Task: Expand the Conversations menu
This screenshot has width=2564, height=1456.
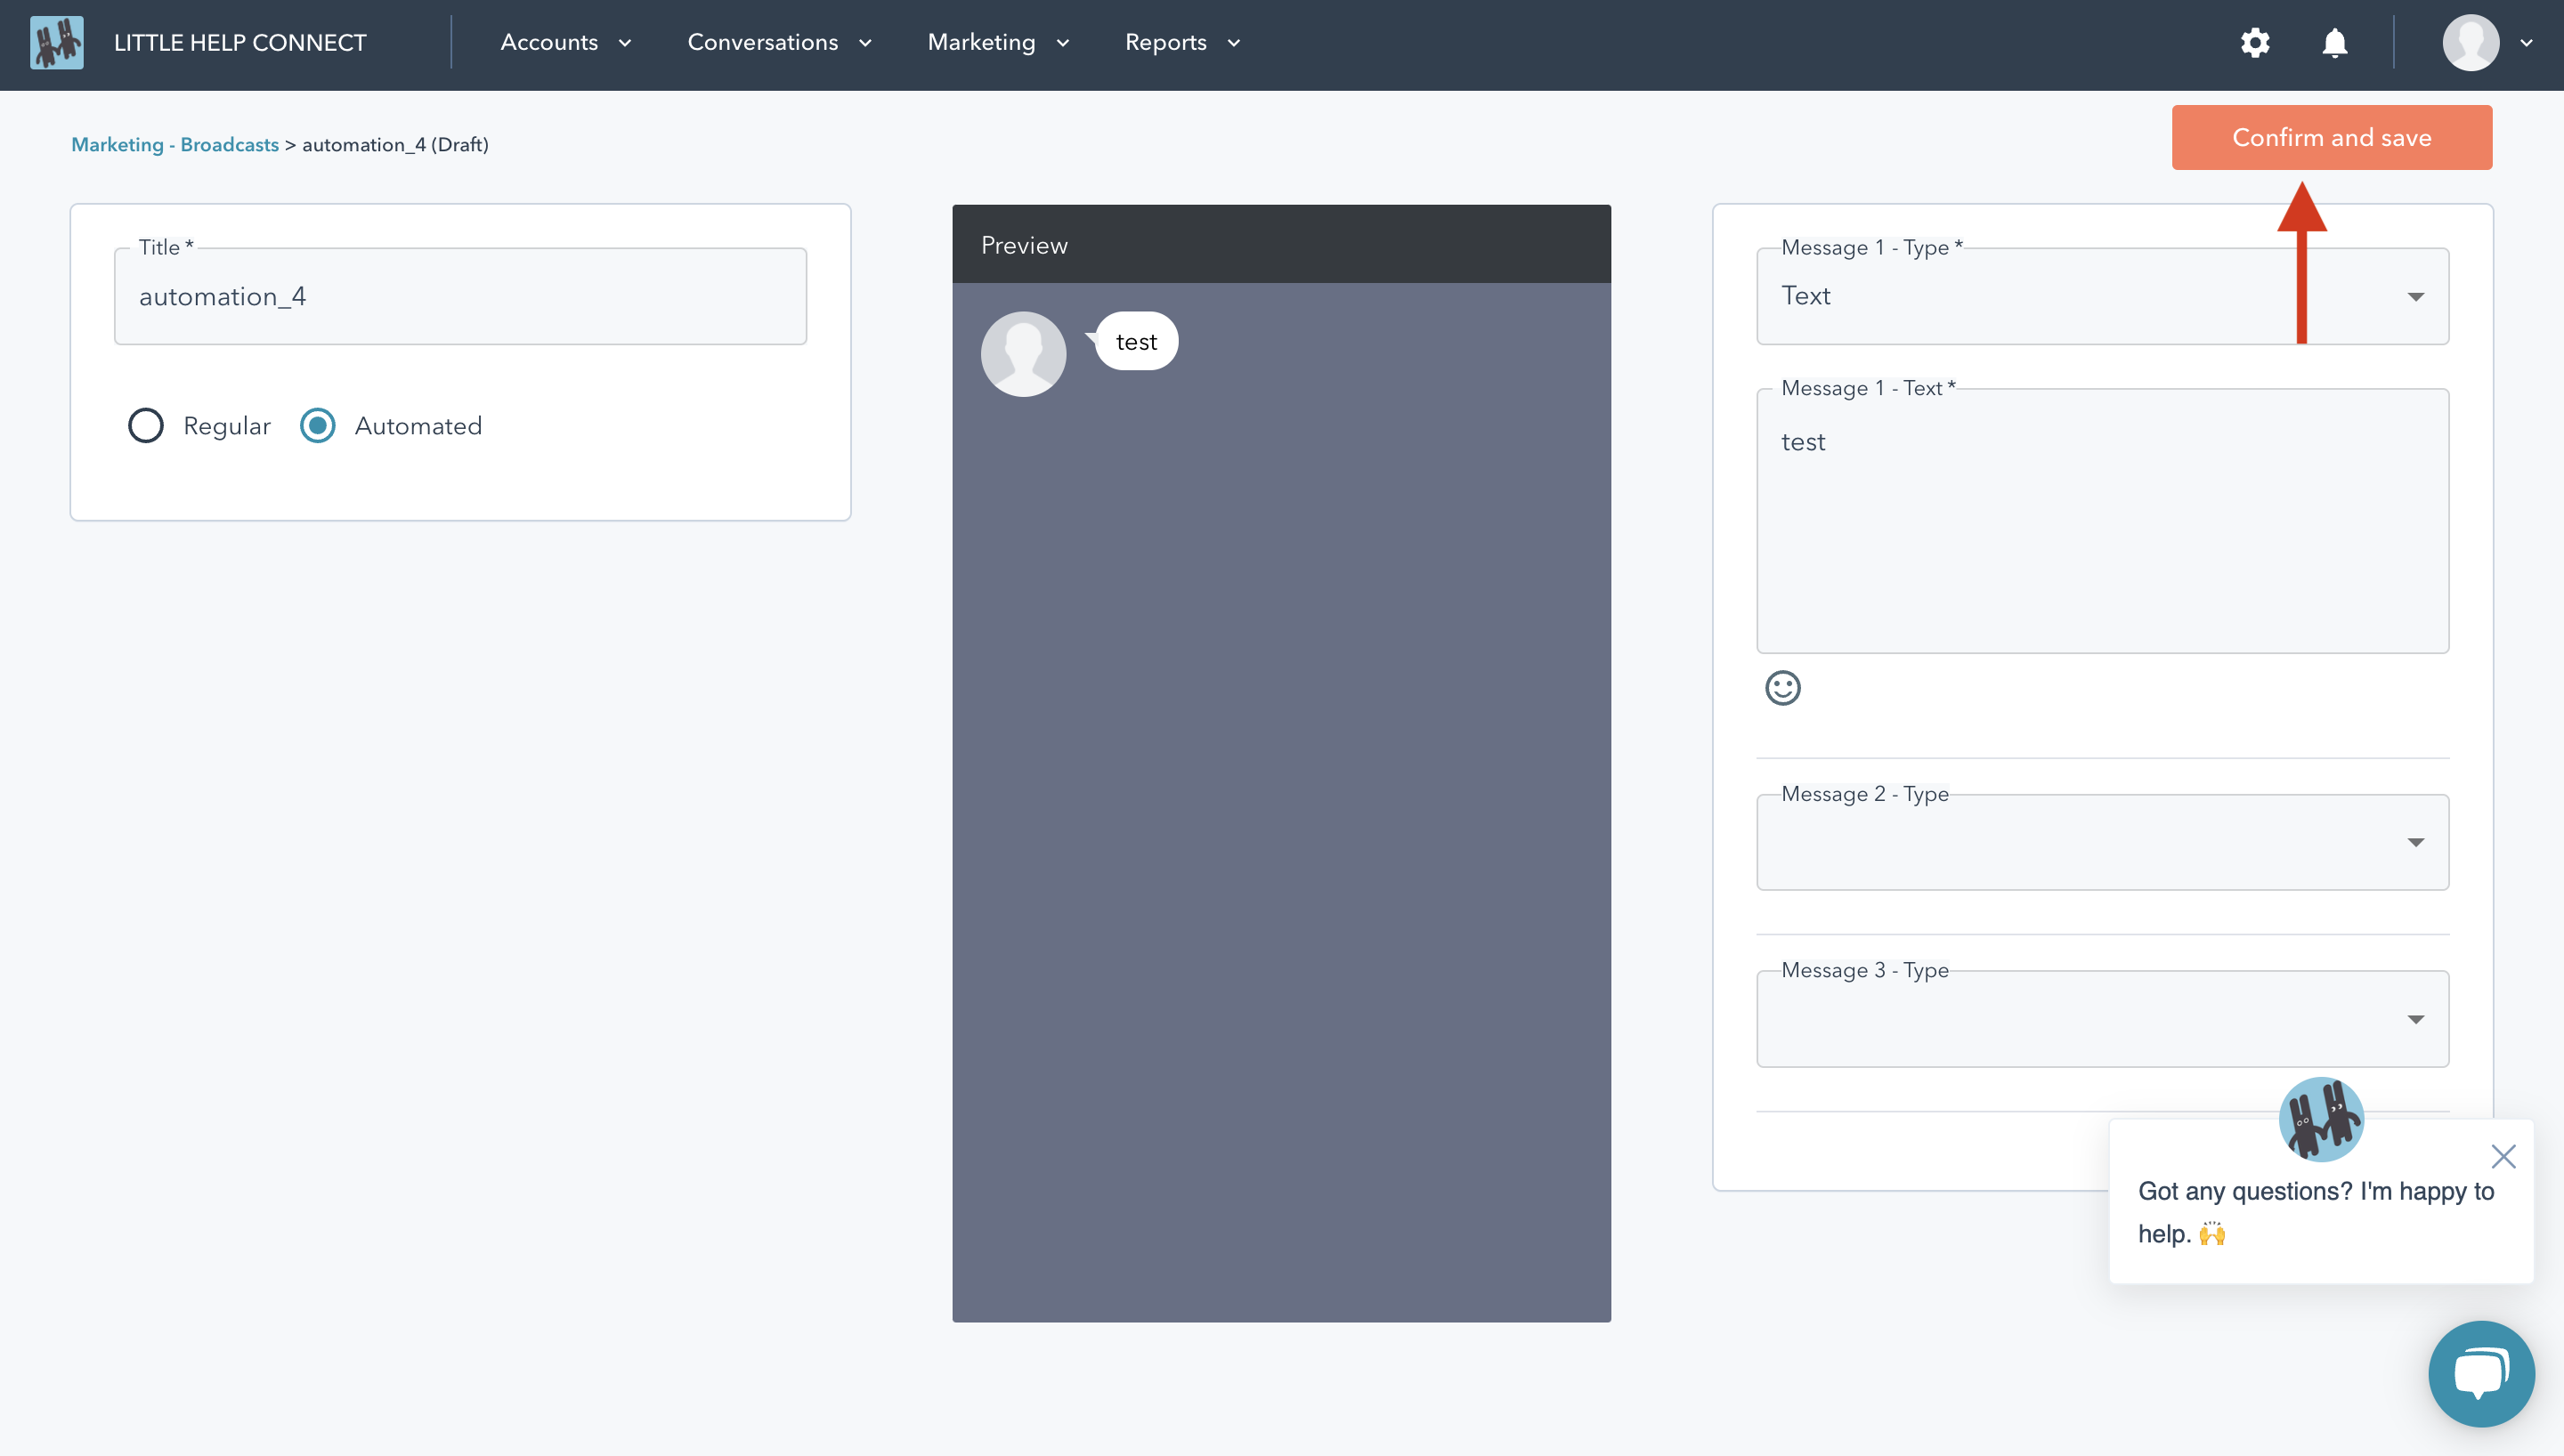Action: pos(780,43)
